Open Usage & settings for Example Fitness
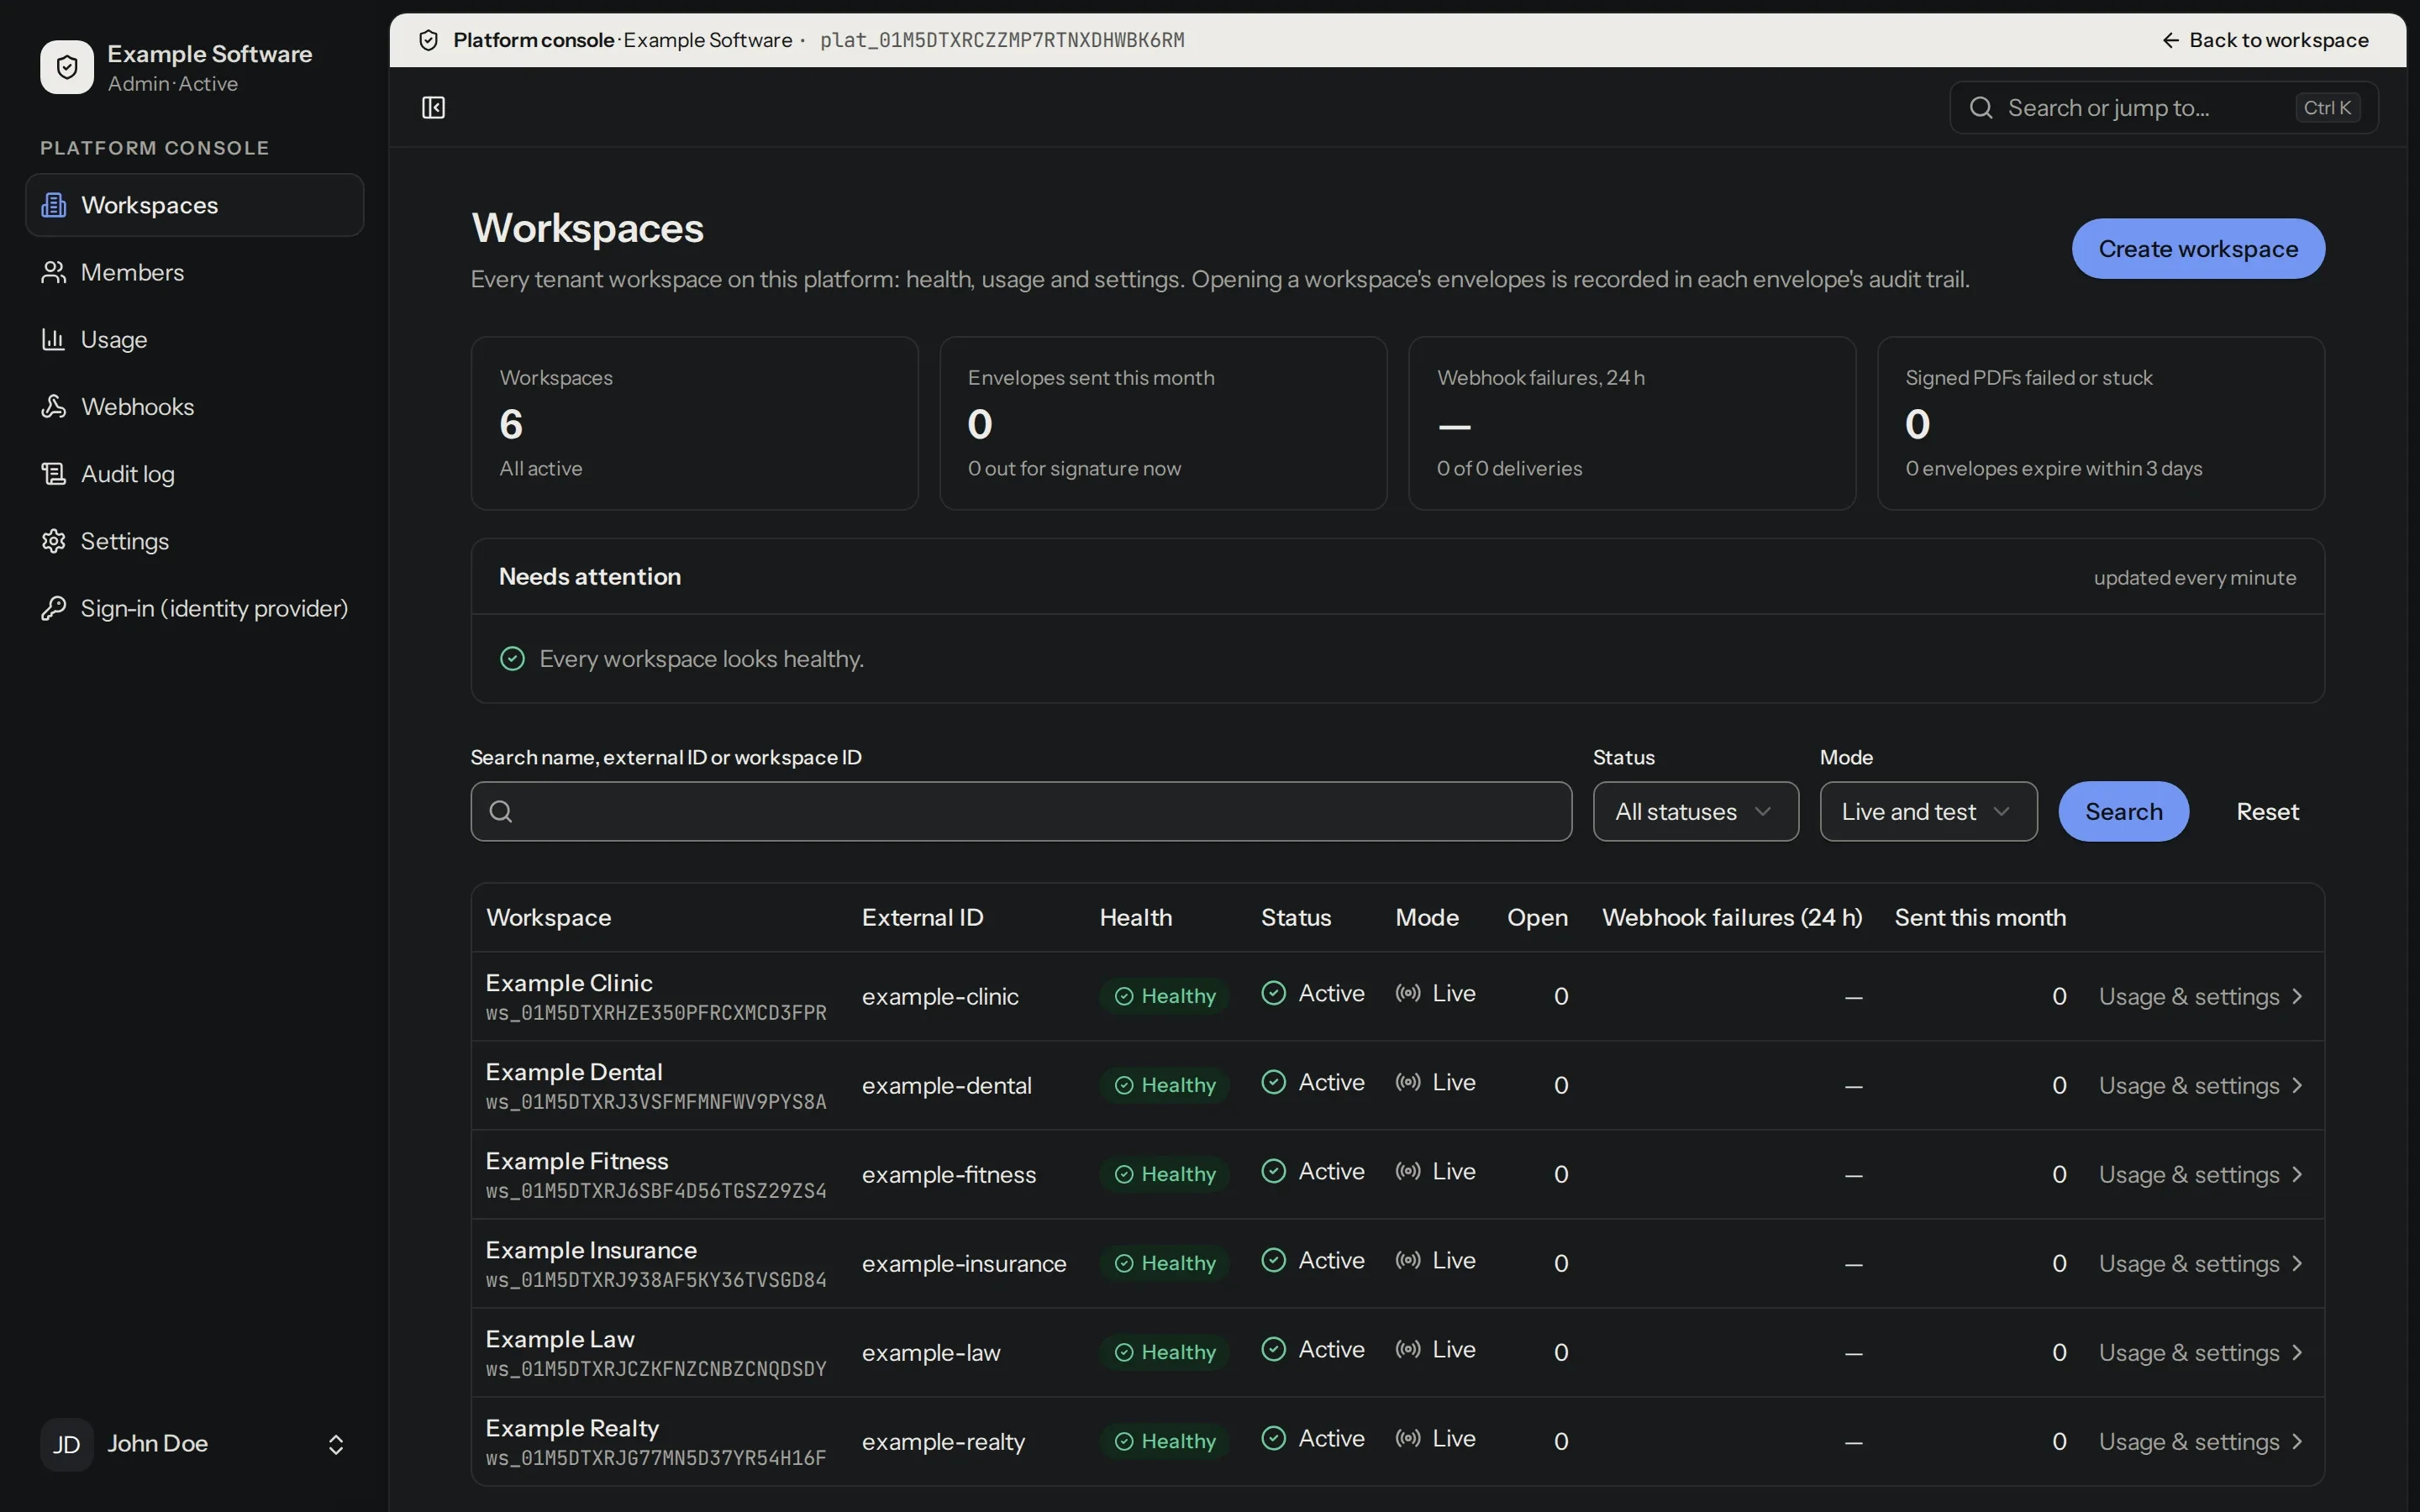Viewport: 2420px width, 1512px height. pos(2201,1174)
